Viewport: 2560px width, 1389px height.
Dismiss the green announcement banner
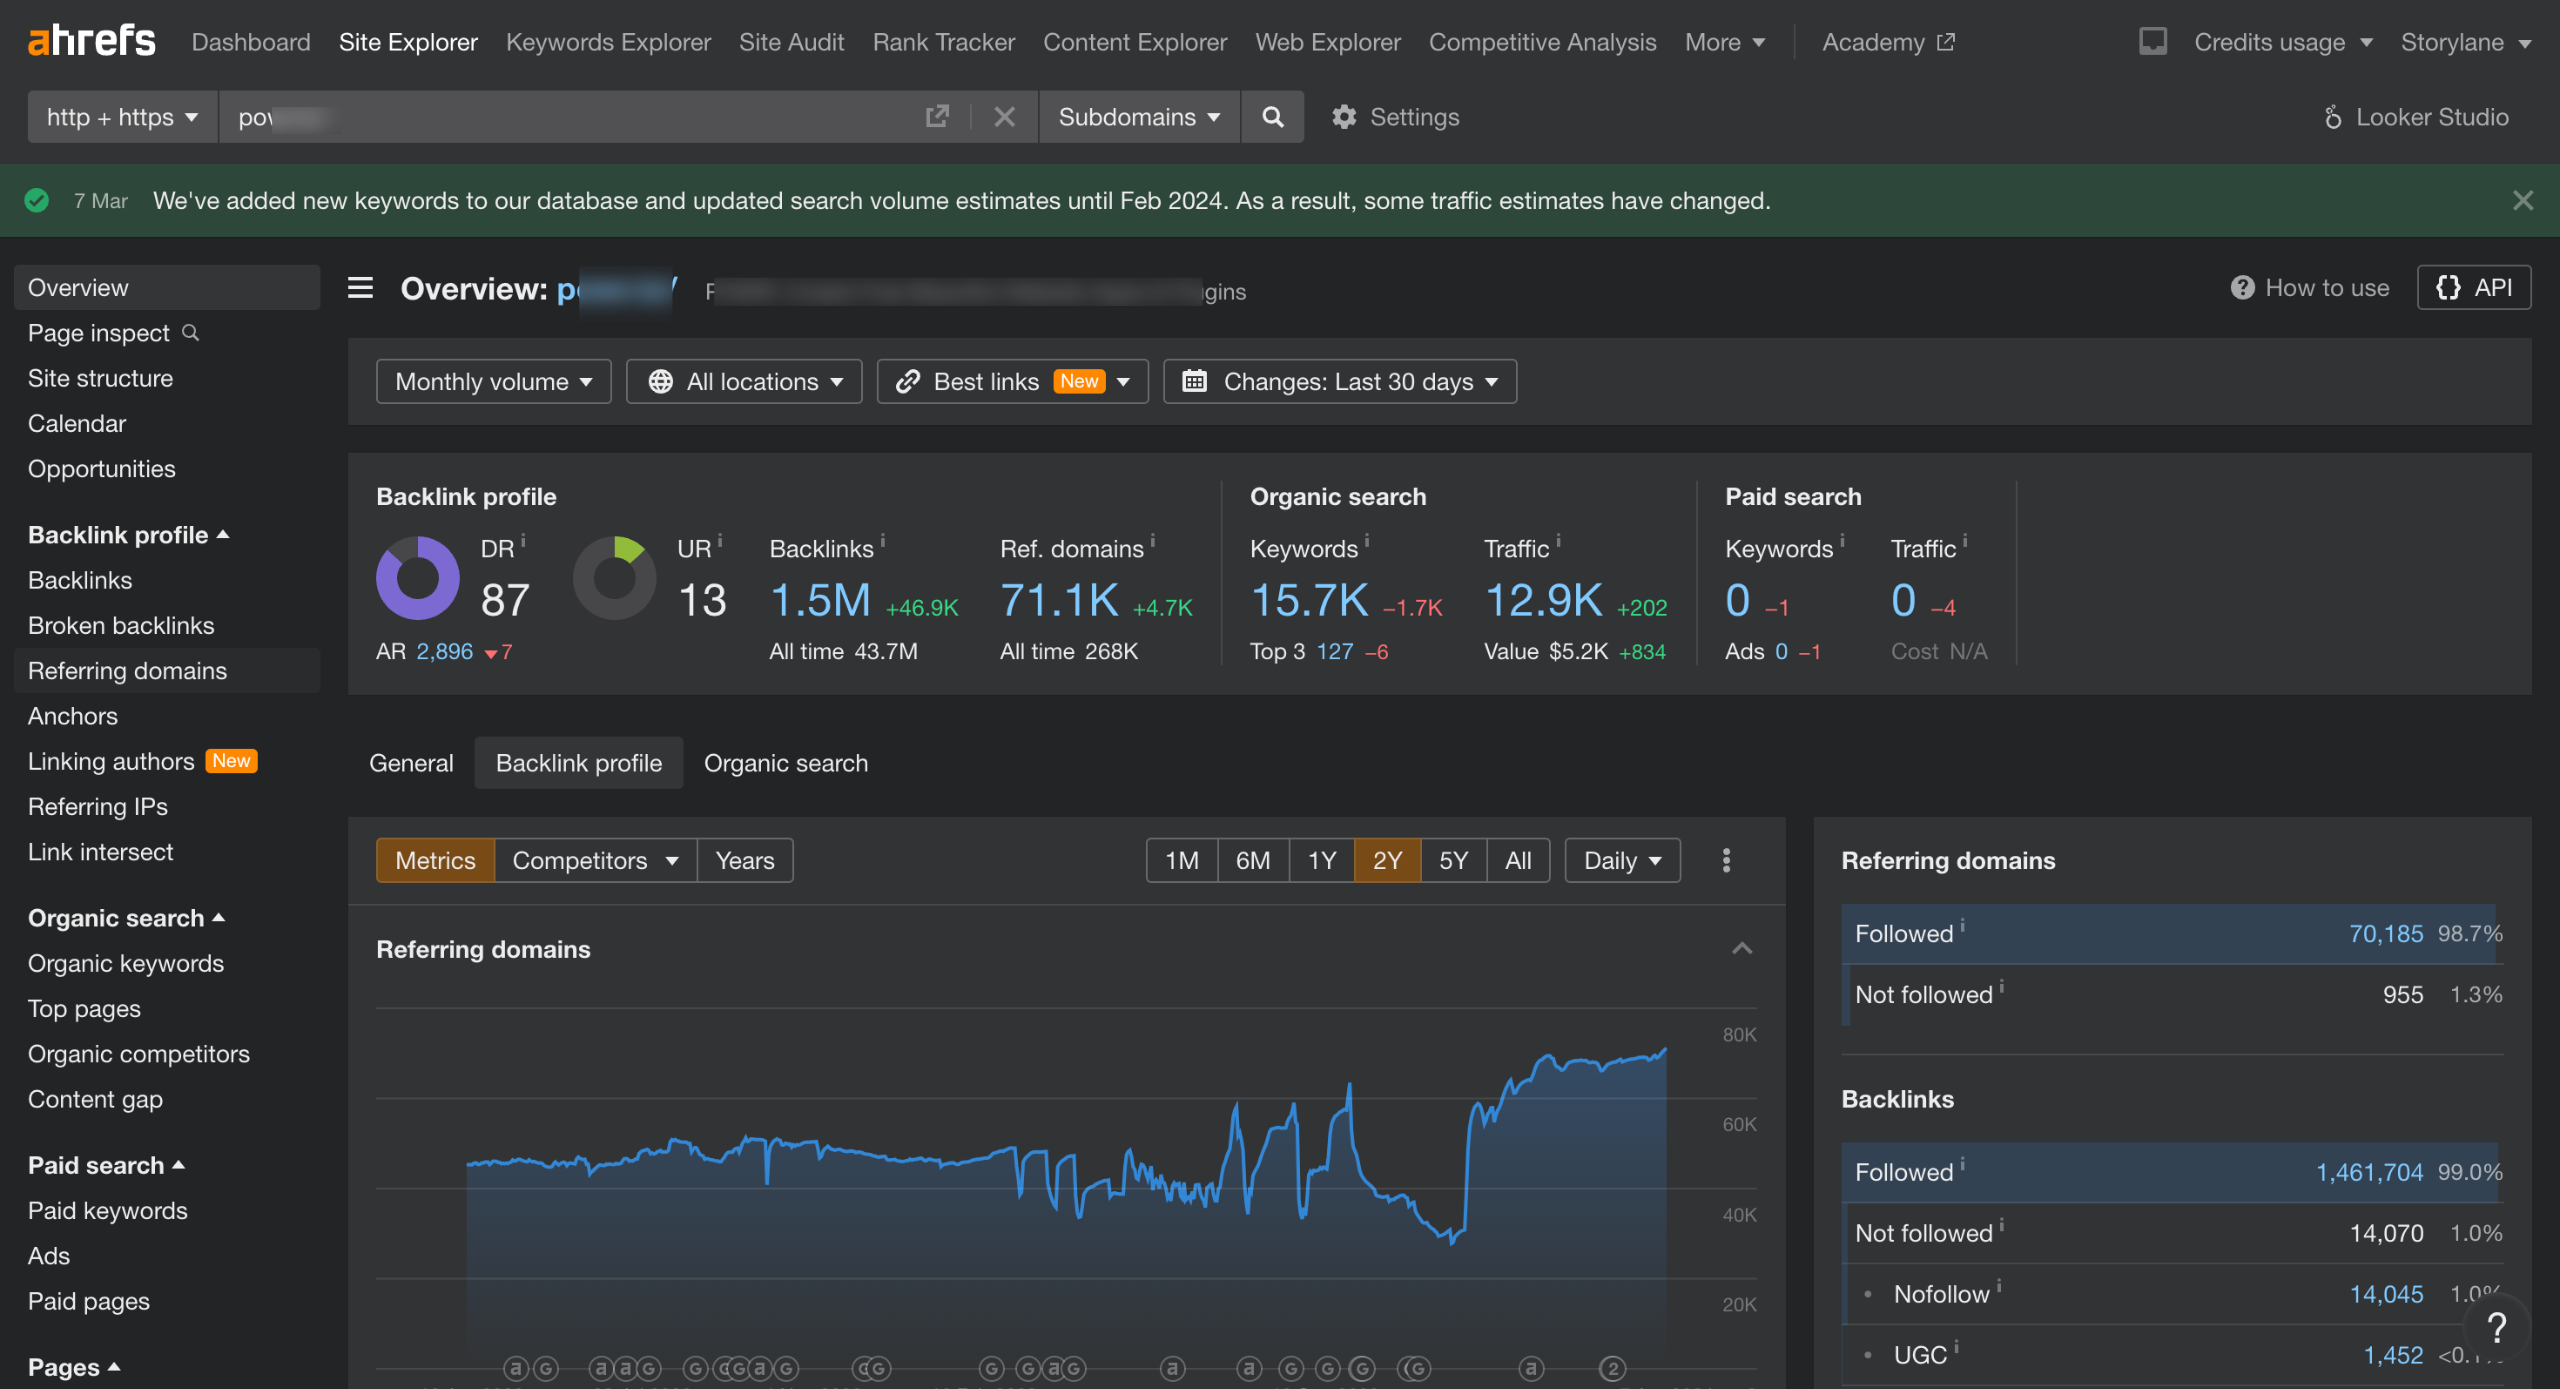pyautogui.click(x=2522, y=200)
